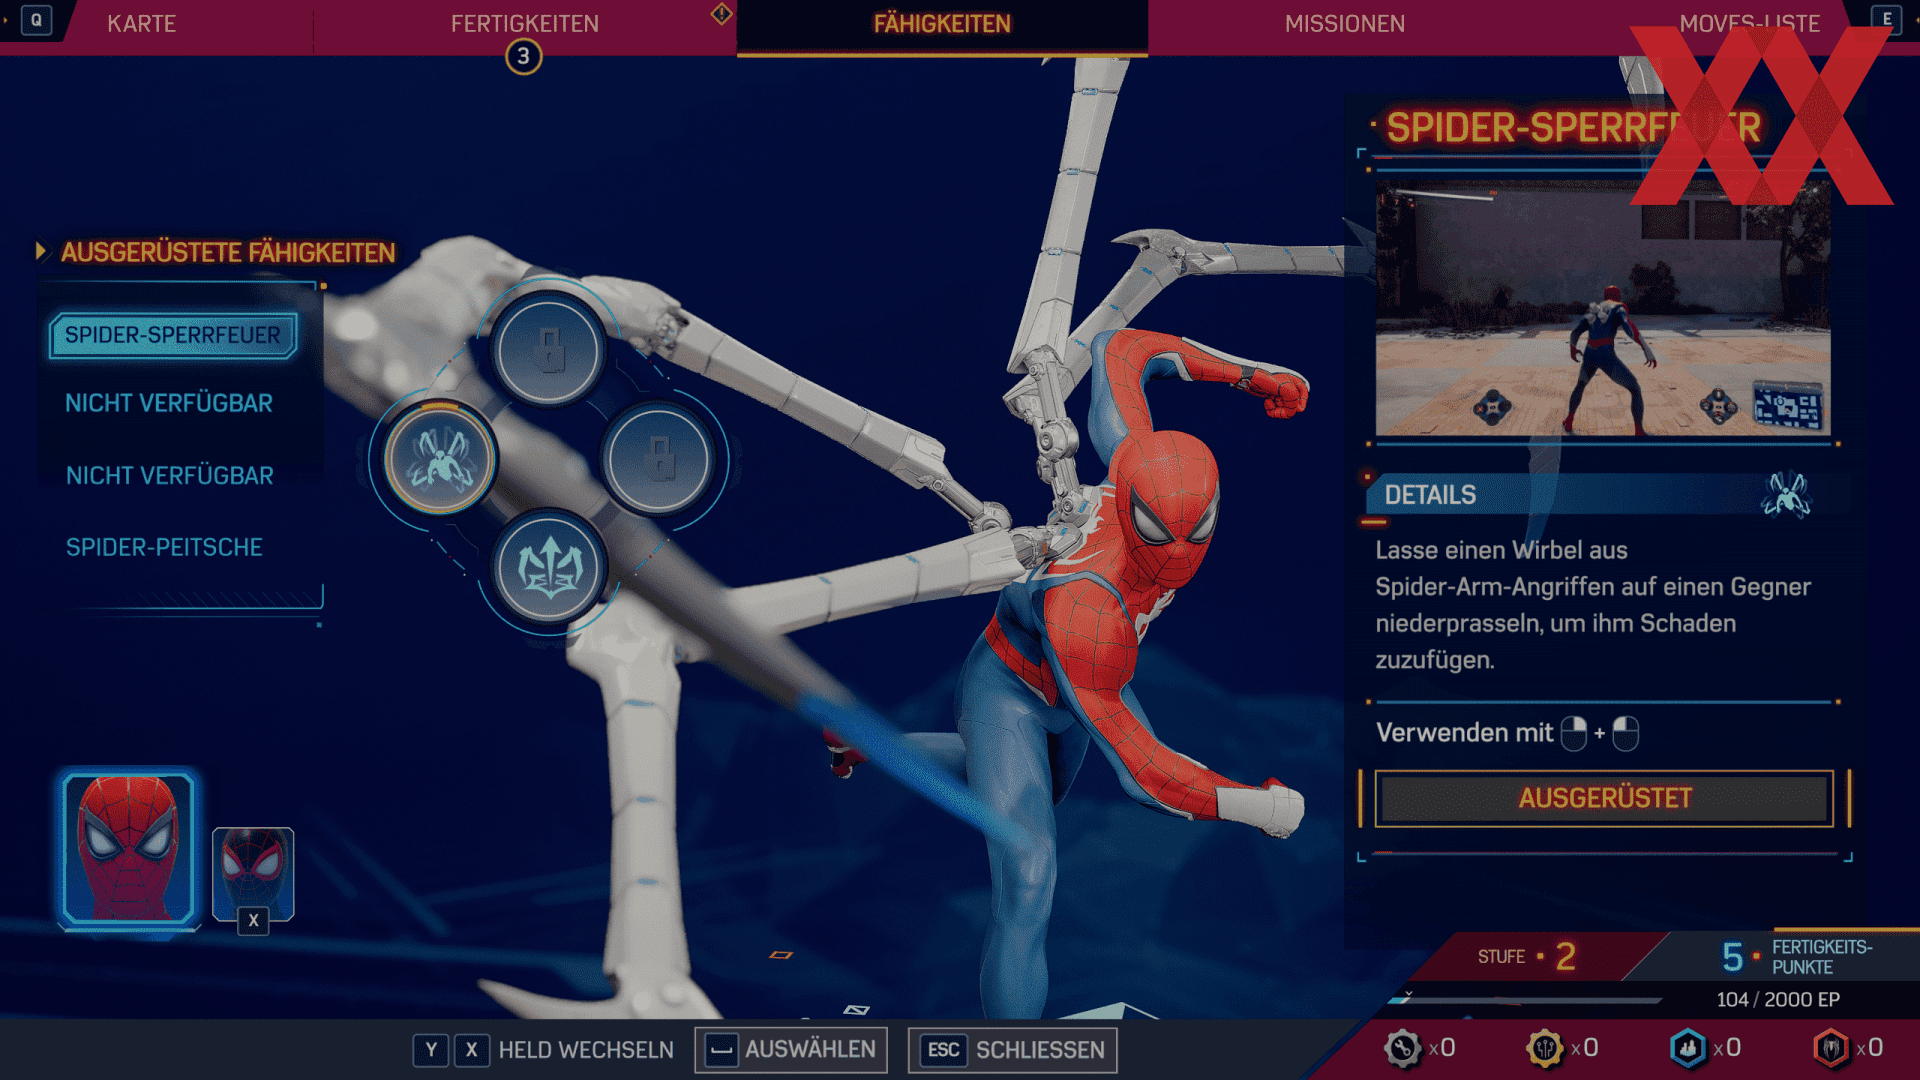
Task: Click the warning diamond icon near Fertigkeiten
Action: point(721,14)
